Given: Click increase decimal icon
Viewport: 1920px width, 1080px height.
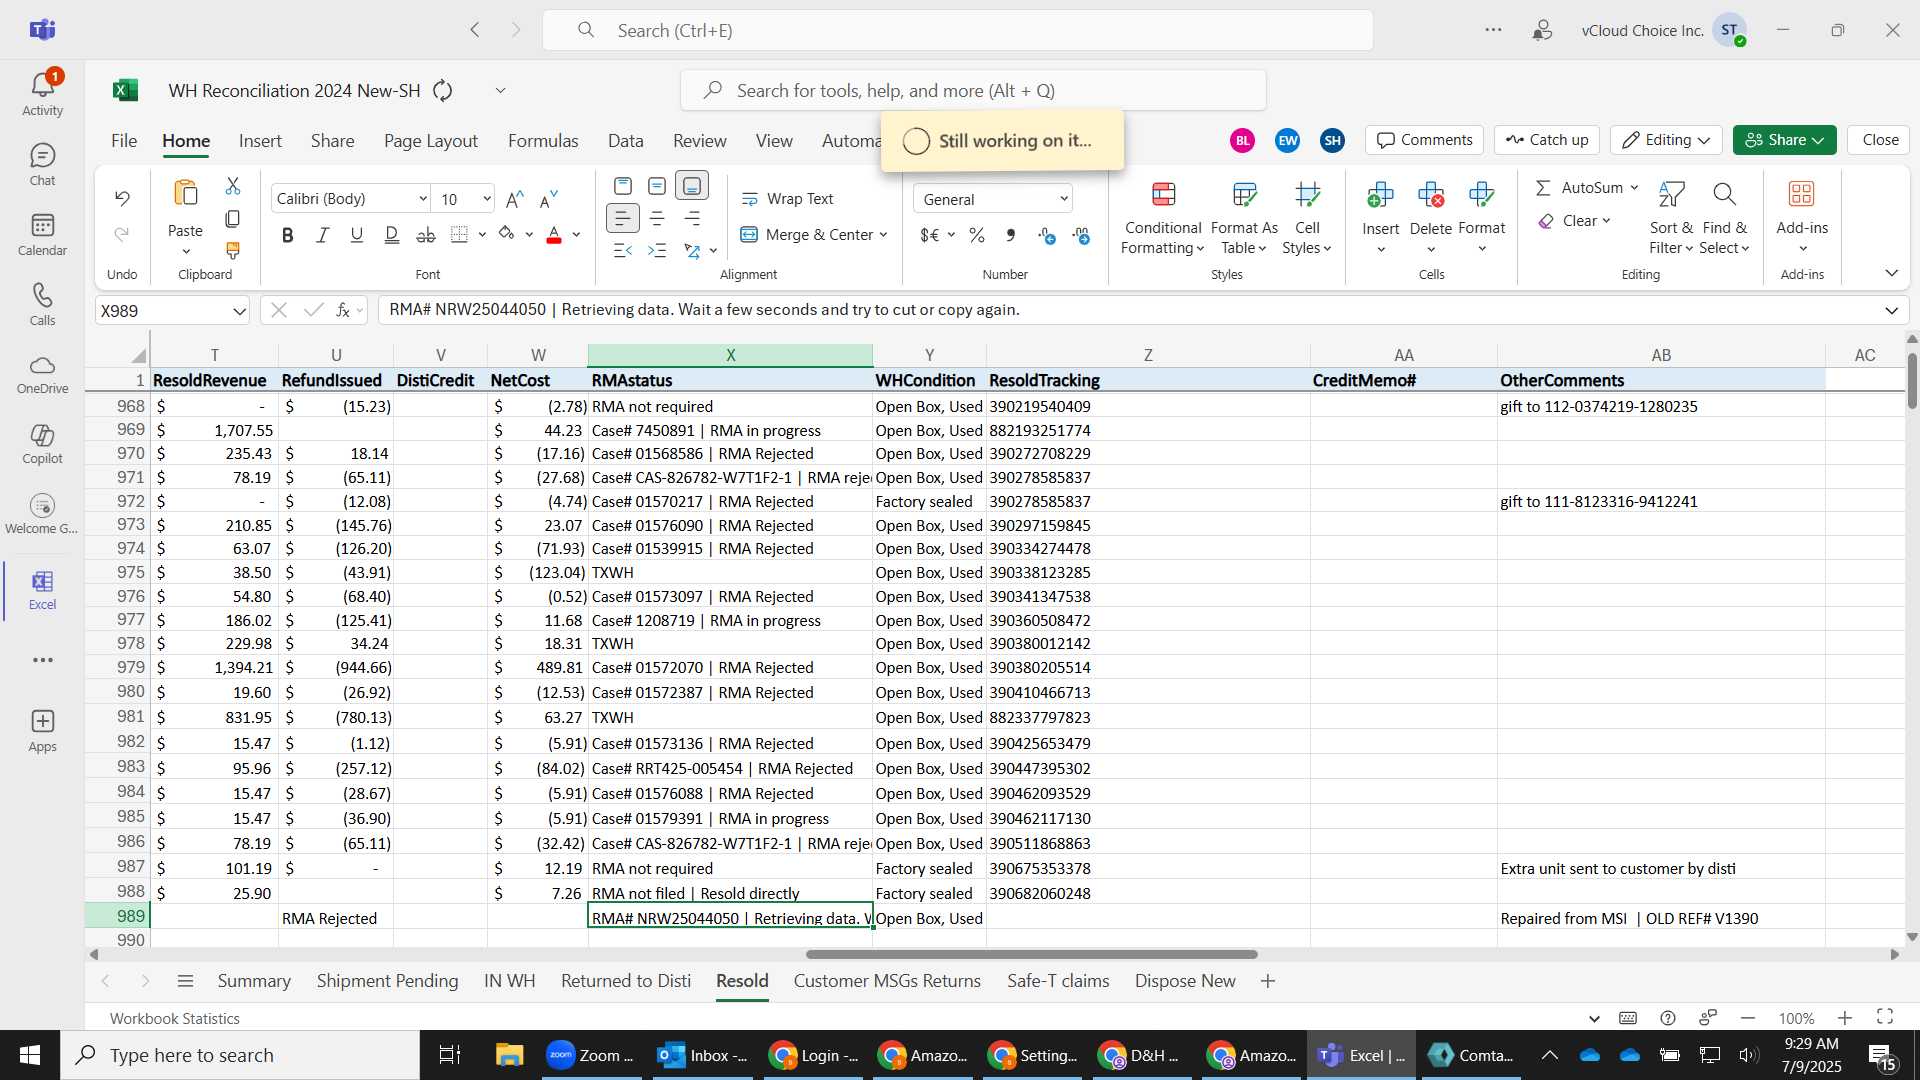Looking at the screenshot, I should pos(1046,235).
